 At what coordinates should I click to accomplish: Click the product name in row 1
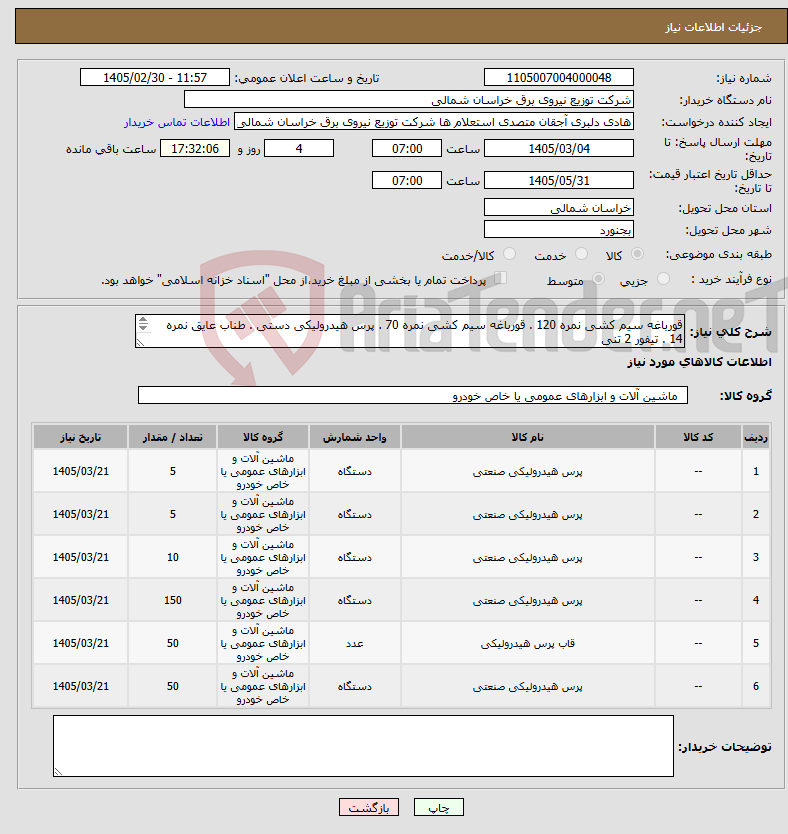[527, 472]
